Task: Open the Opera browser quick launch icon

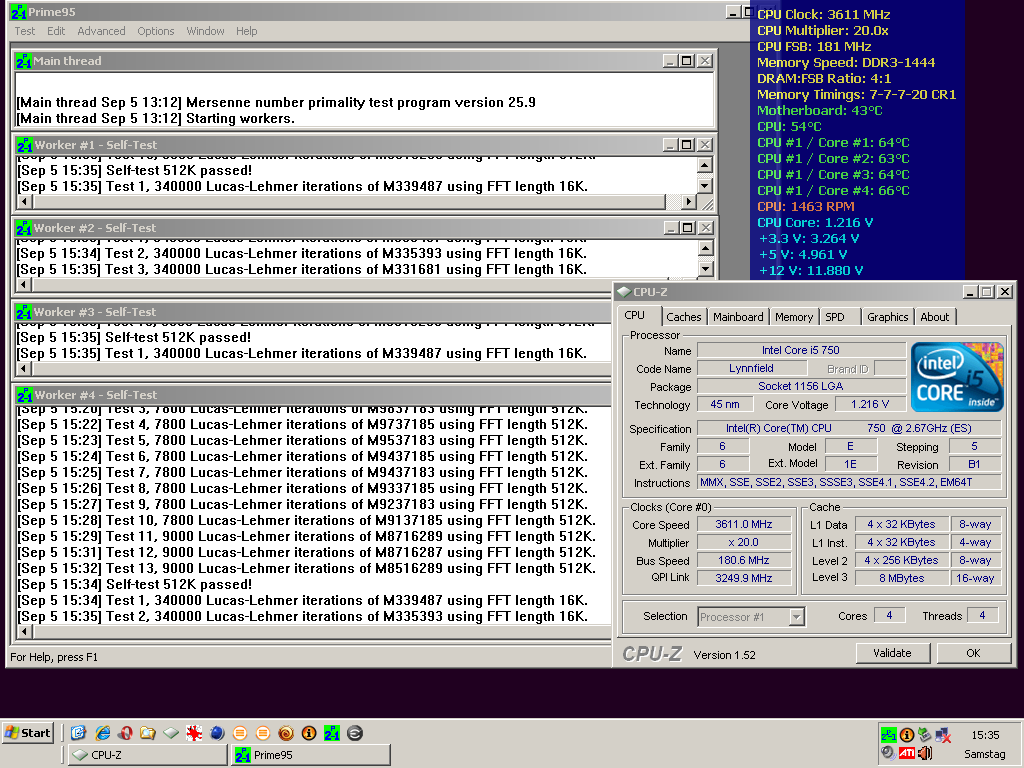Action: click(x=124, y=733)
